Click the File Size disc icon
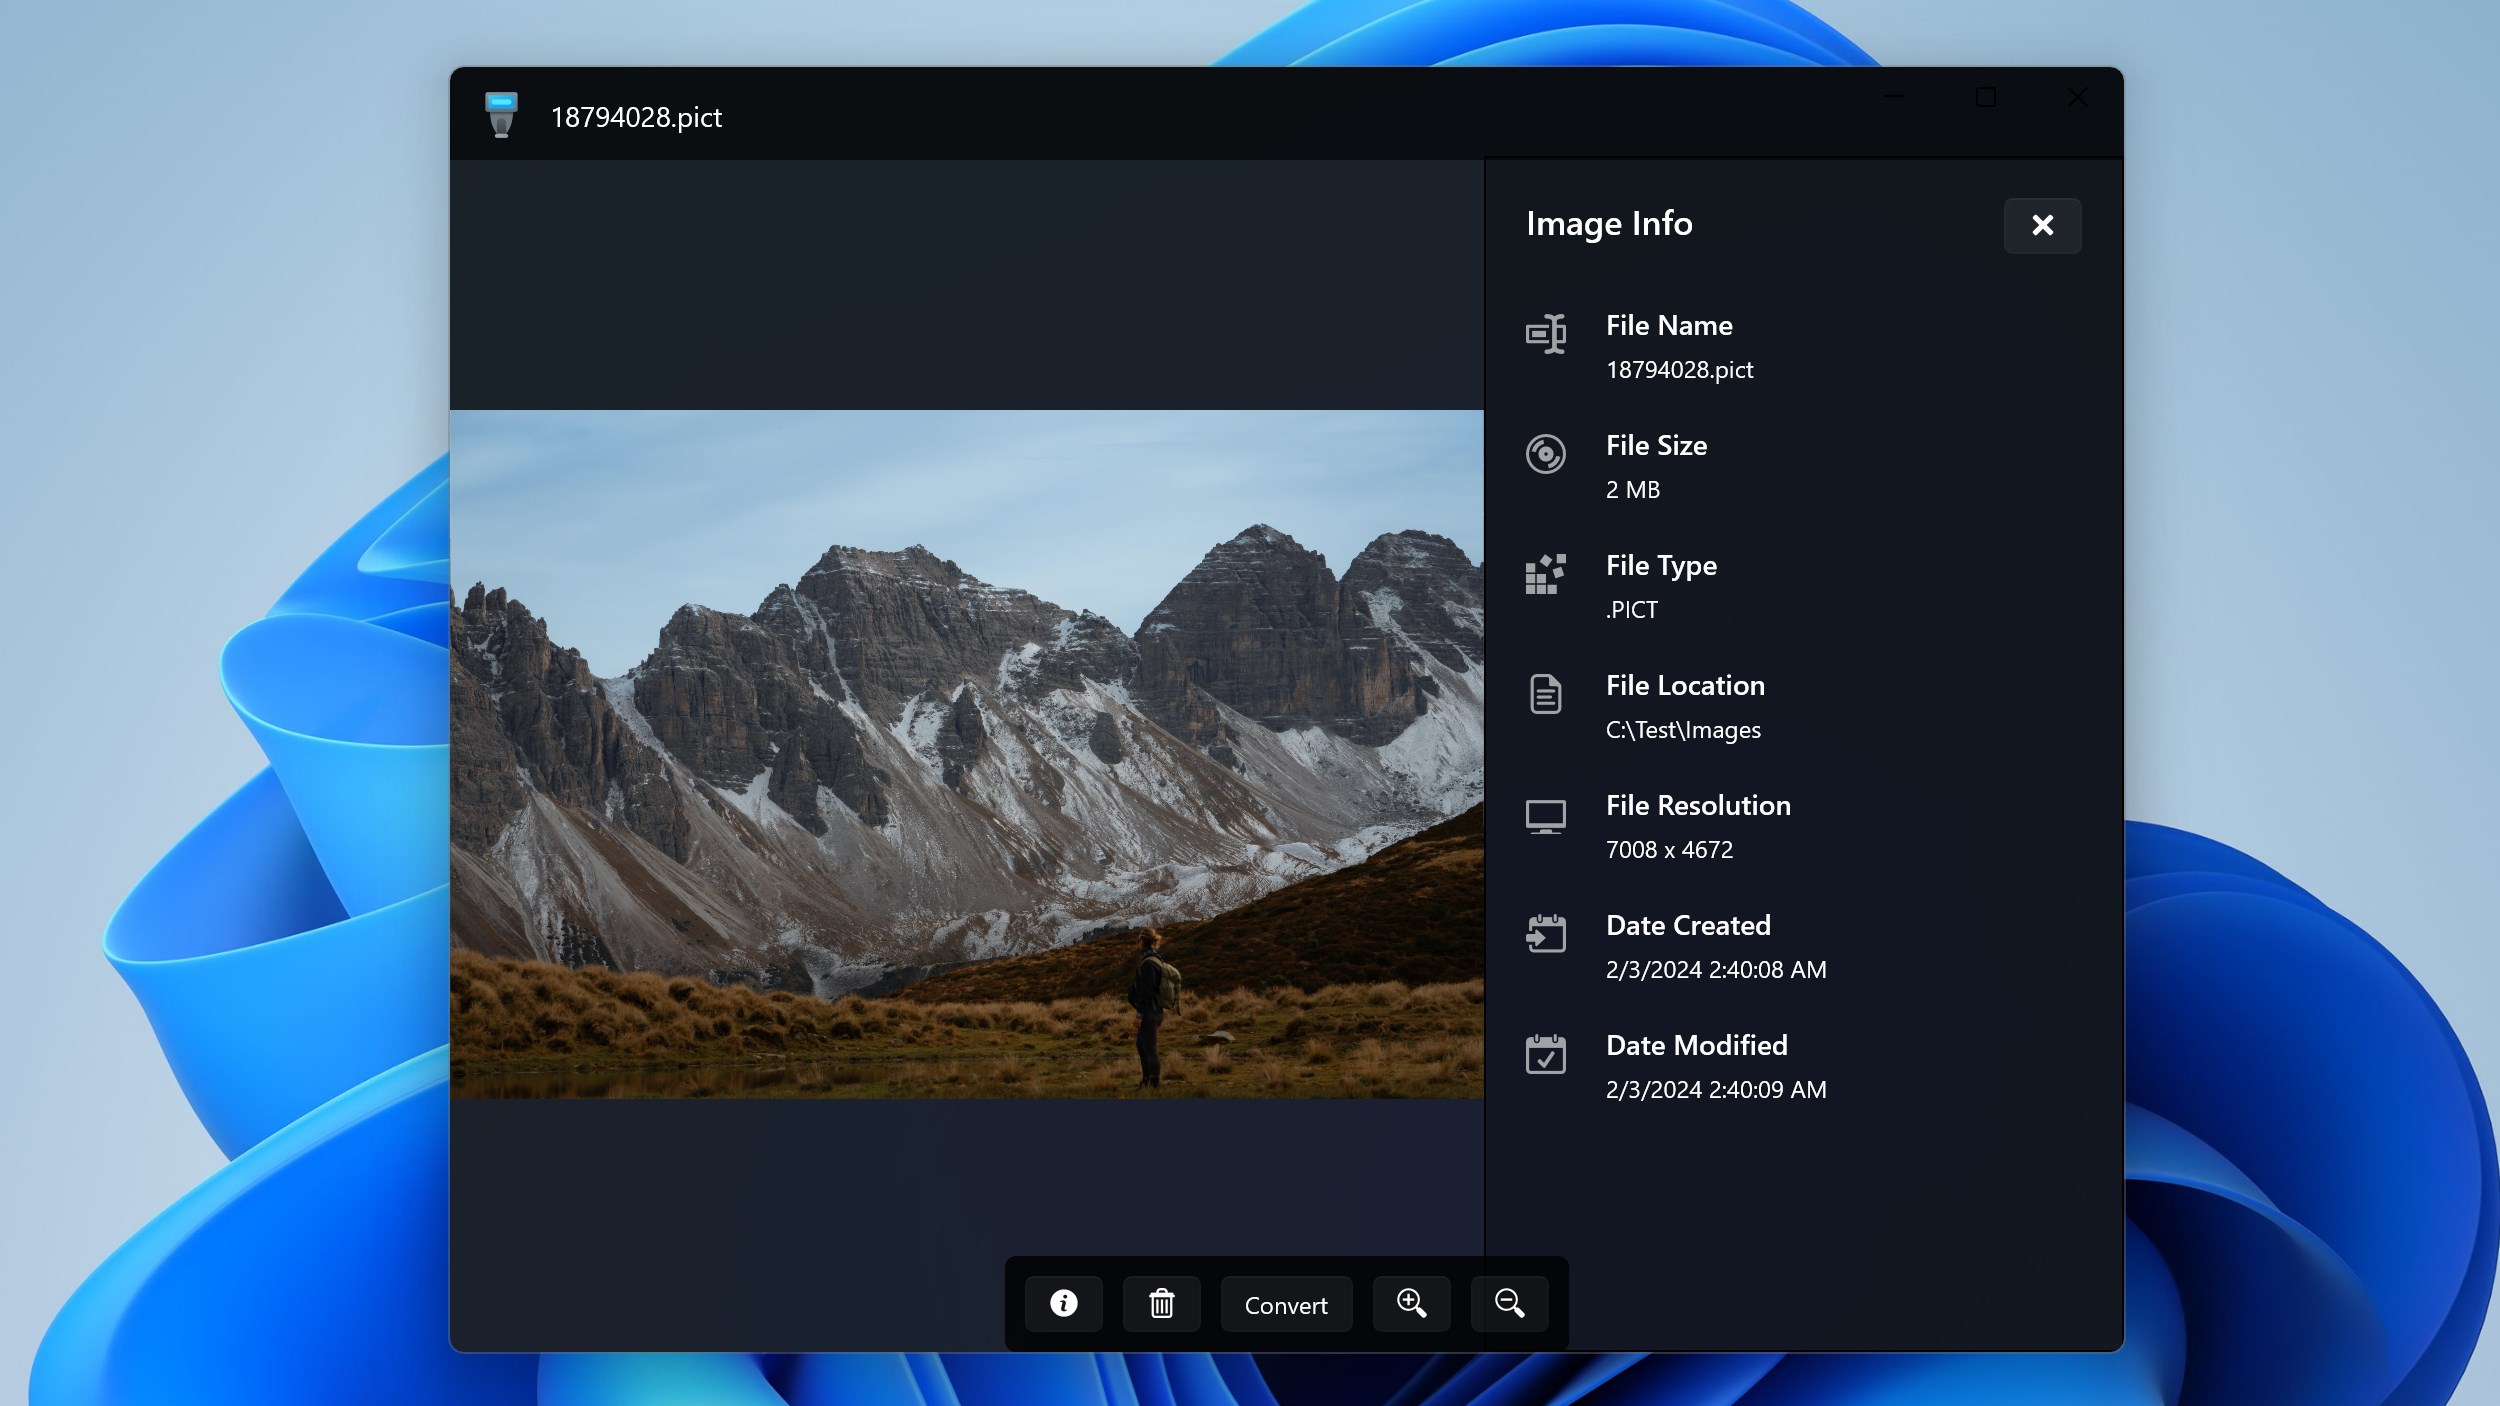 (1545, 454)
